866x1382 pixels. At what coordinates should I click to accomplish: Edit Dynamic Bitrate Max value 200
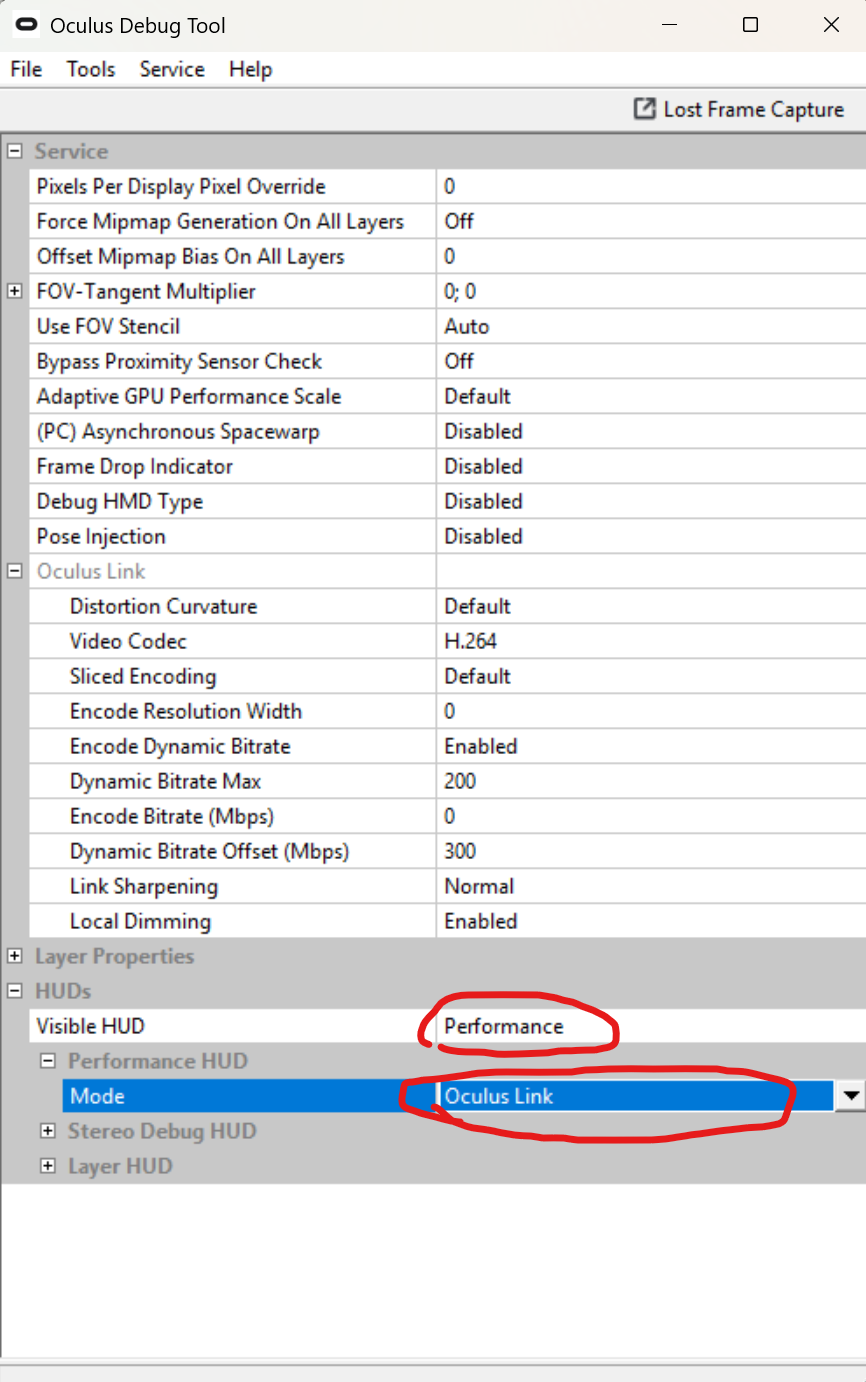coord(651,781)
